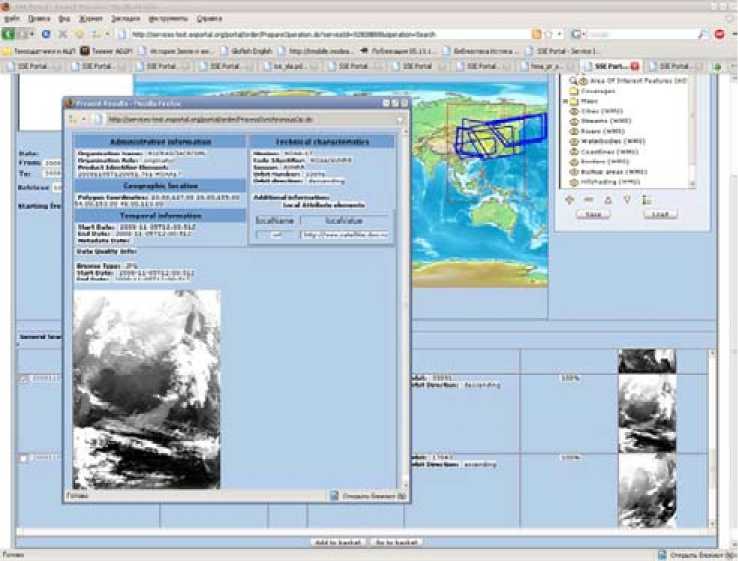This screenshot has width=738, height=561.
Task: Click the page icon in popup address bar
Action: coord(98,120)
